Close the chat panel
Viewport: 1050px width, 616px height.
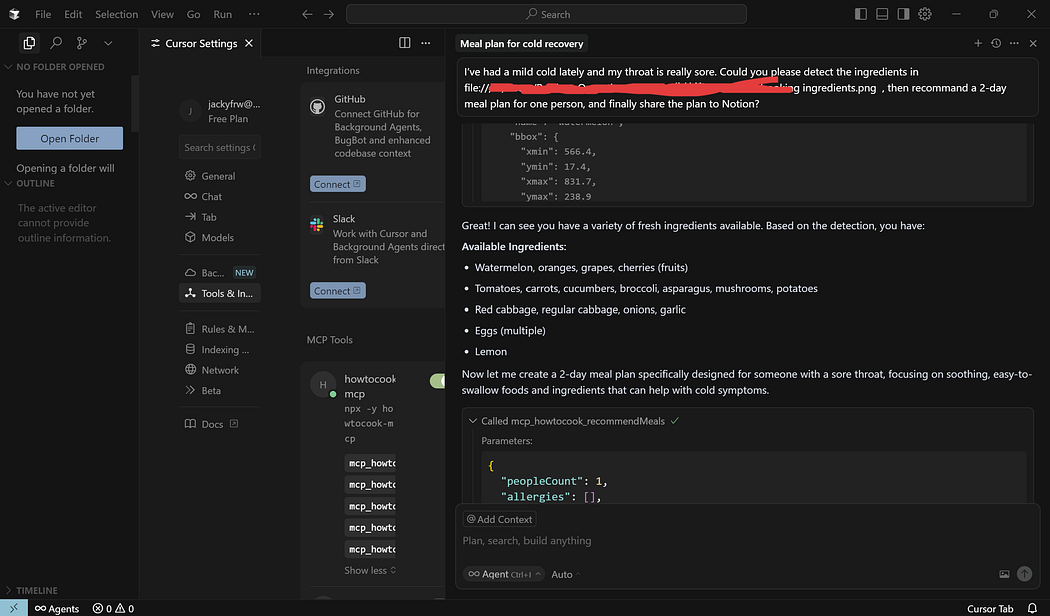coord(1033,43)
